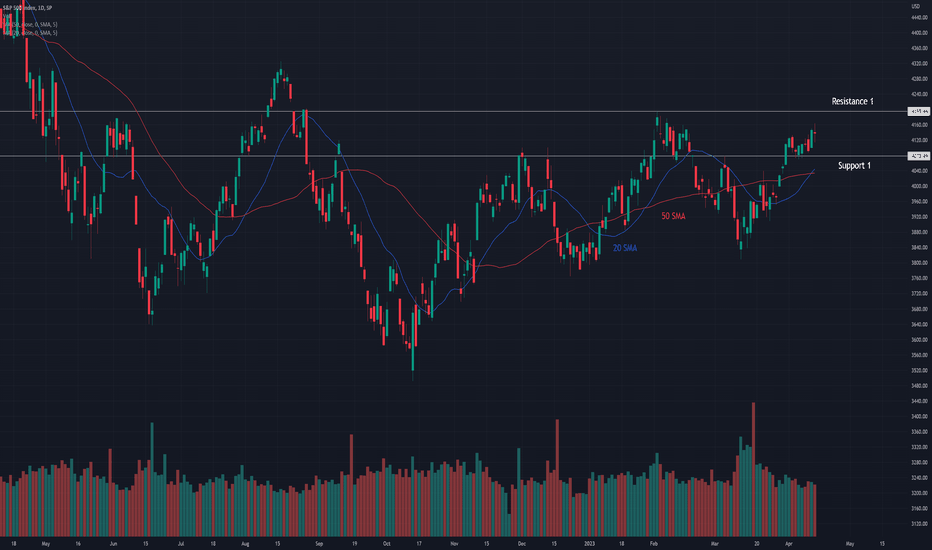Select the Vol indicator legend entry
Image resolution: width=932 pixels, height=550 pixels.
point(7,16)
